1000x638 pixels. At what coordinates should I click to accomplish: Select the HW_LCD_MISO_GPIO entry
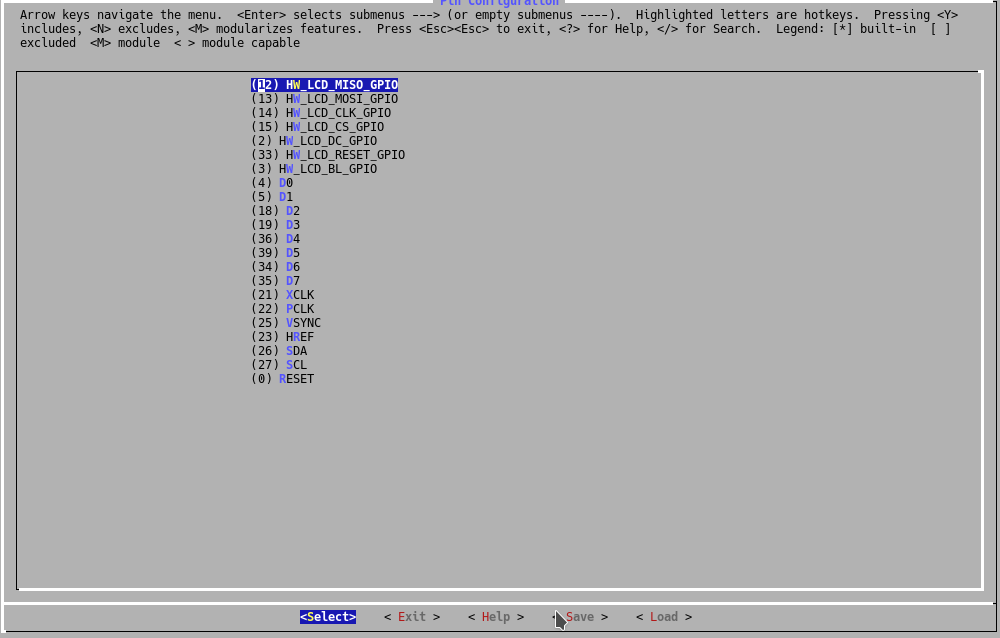click(324, 85)
